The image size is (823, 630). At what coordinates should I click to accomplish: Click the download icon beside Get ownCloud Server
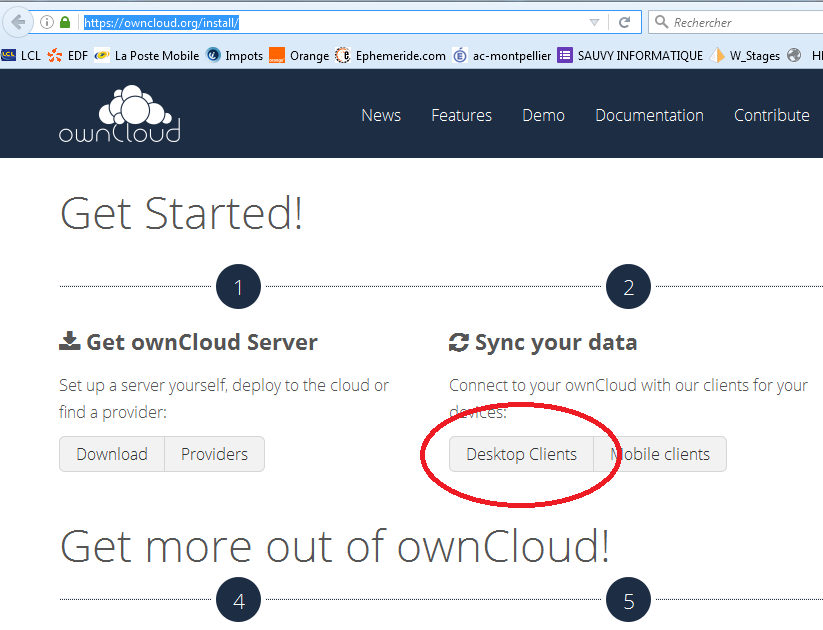click(x=69, y=341)
